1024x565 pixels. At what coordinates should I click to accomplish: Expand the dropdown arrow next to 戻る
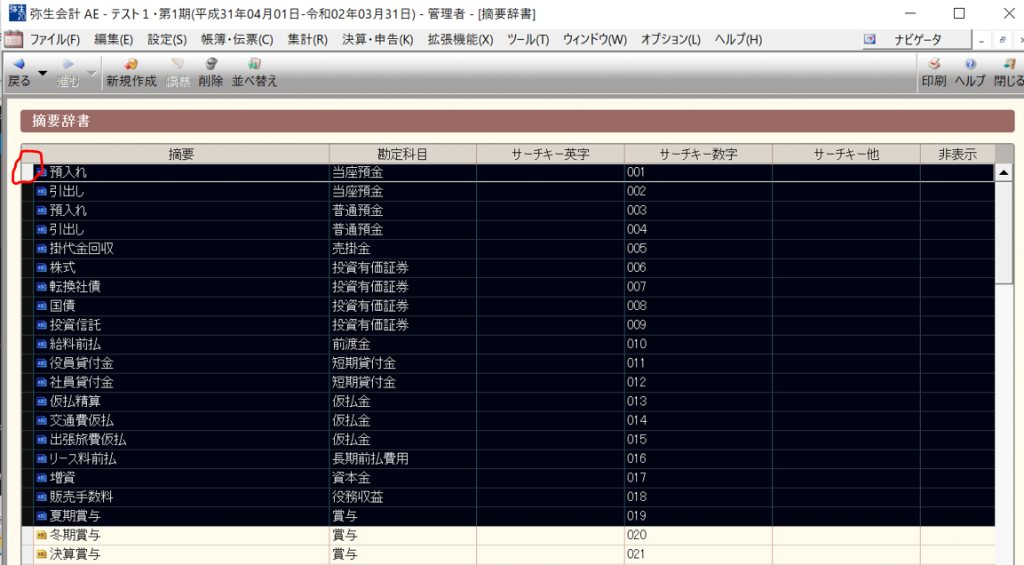pyautogui.click(x=43, y=73)
